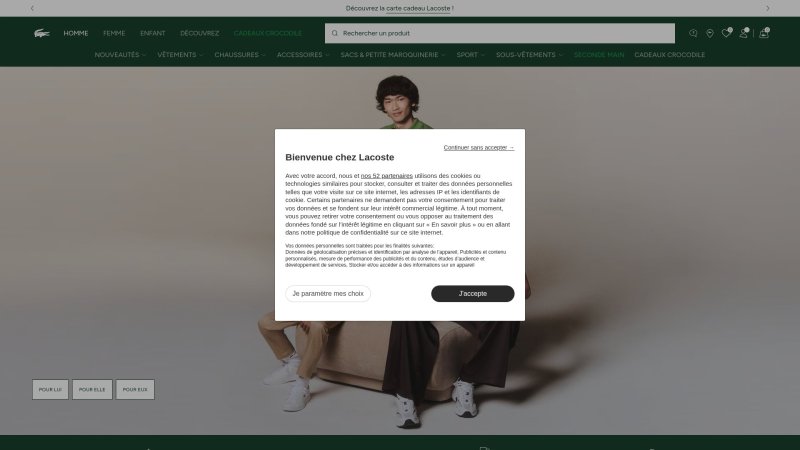
Task: Click the search magnifier icon
Action: [335, 33]
